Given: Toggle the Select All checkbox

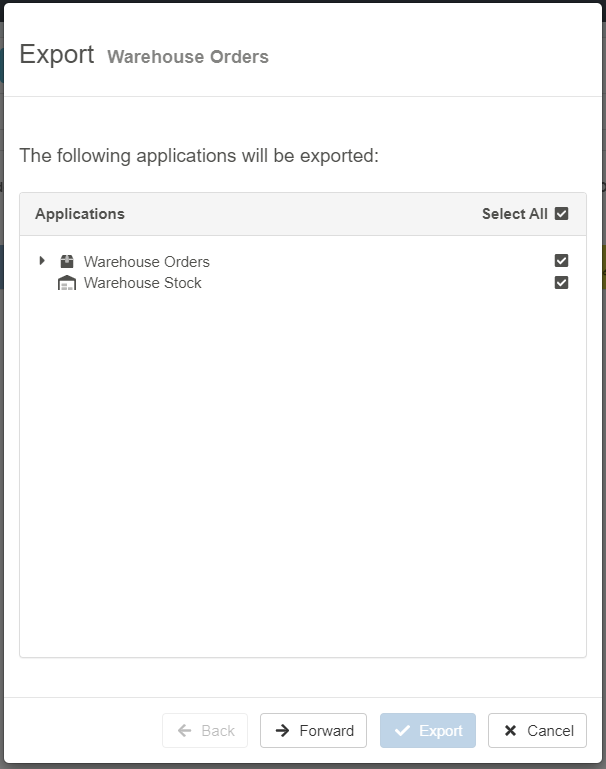Looking at the screenshot, I should coord(561,214).
